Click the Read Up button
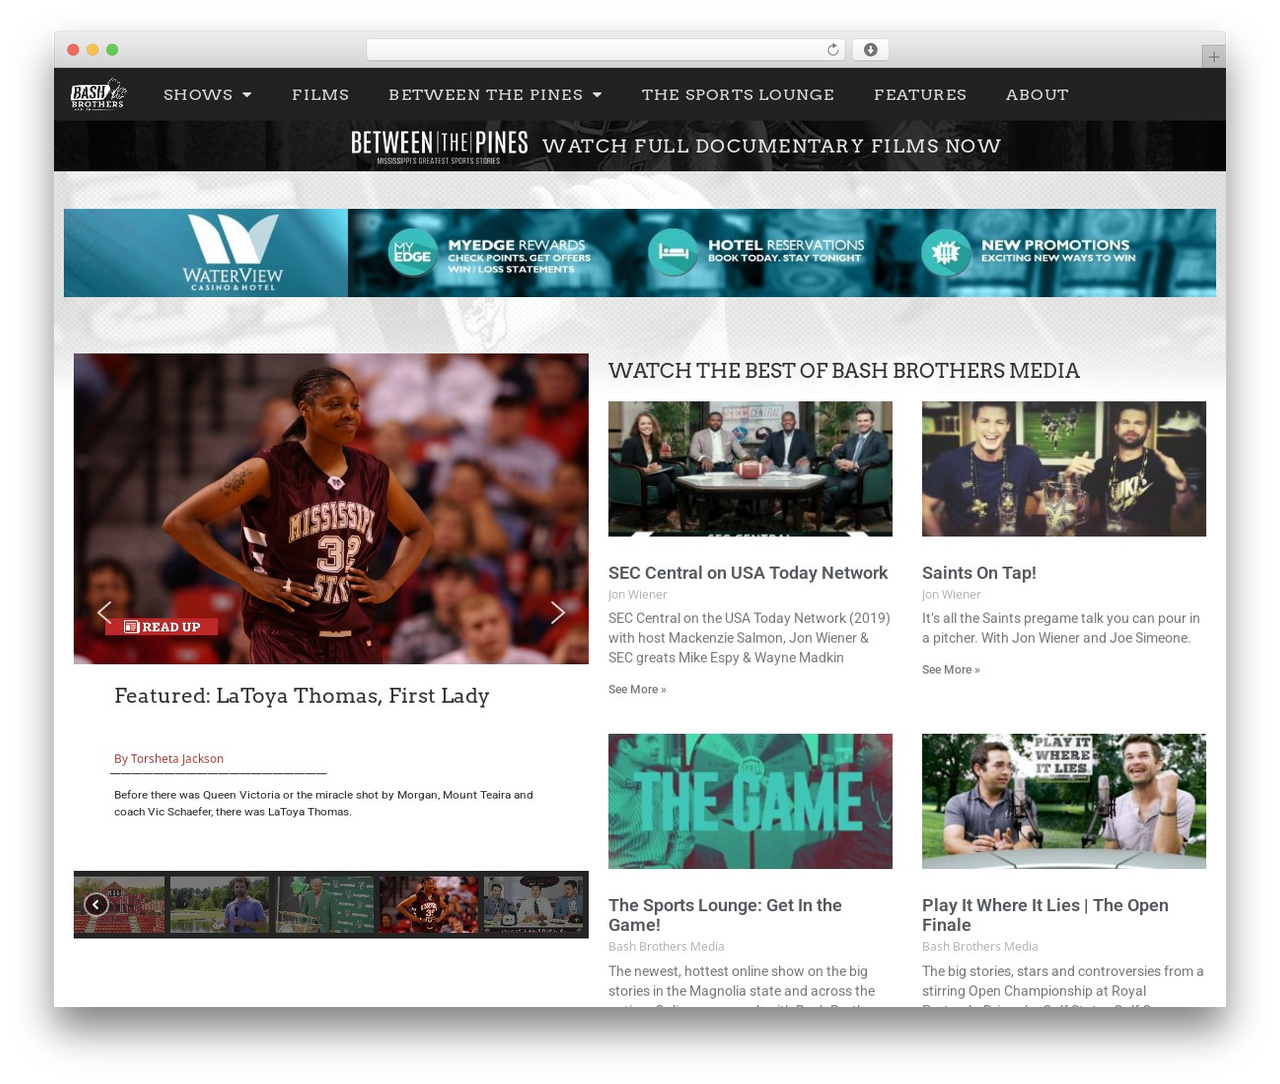The width and height of the screenshot is (1280, 1084). [x=162, y=627]
